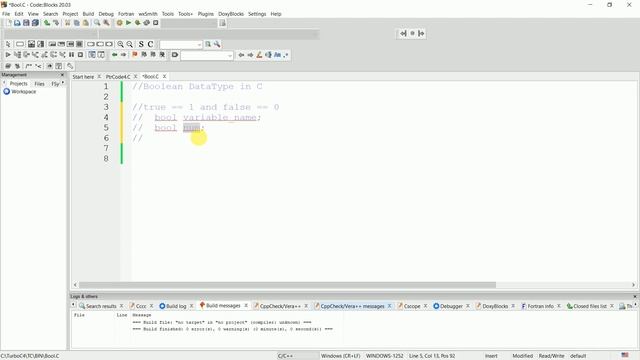Open the Plugins menu
The height and width of the screenshot is (360, 640).
coord(206,14)
